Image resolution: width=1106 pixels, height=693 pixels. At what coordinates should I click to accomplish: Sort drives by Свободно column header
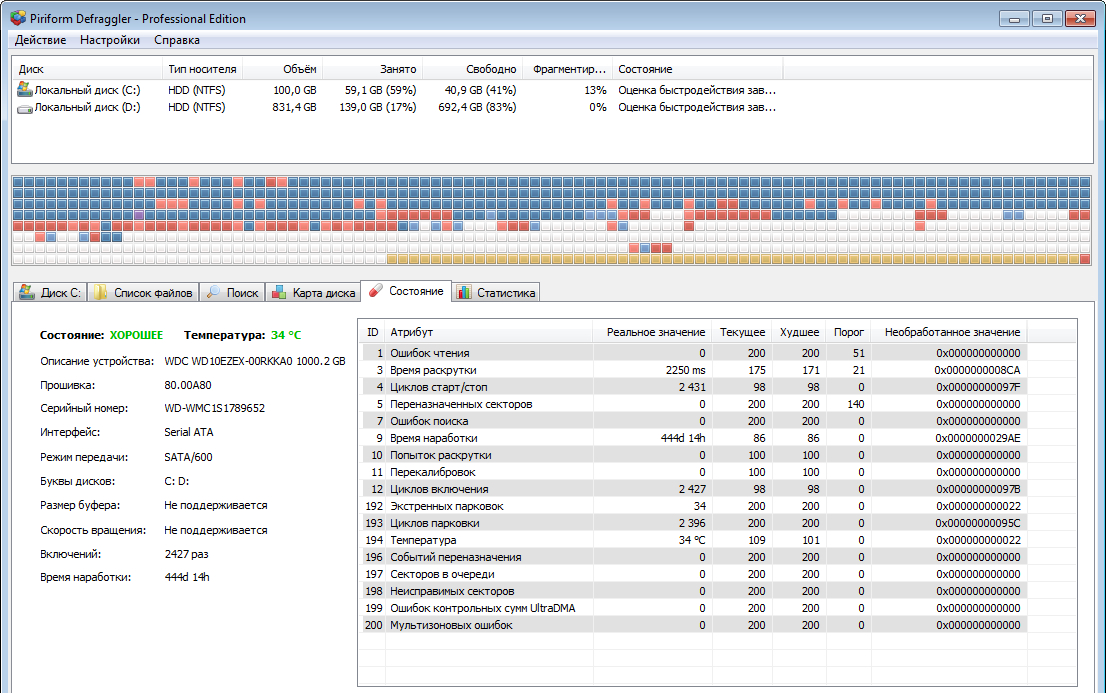[x=473, y=69]
